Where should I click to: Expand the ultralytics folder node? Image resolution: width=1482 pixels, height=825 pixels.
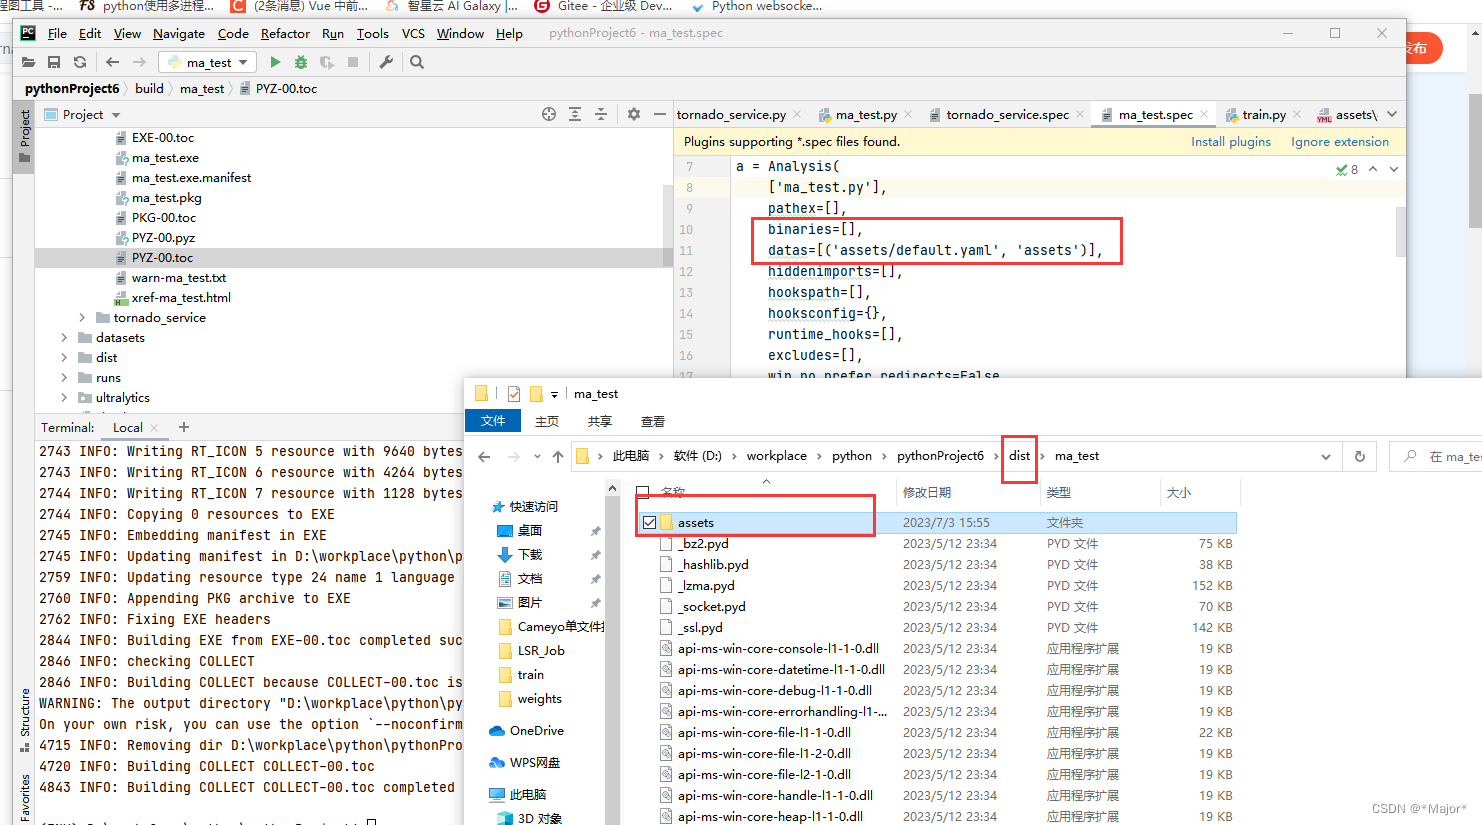pos(63,397)
